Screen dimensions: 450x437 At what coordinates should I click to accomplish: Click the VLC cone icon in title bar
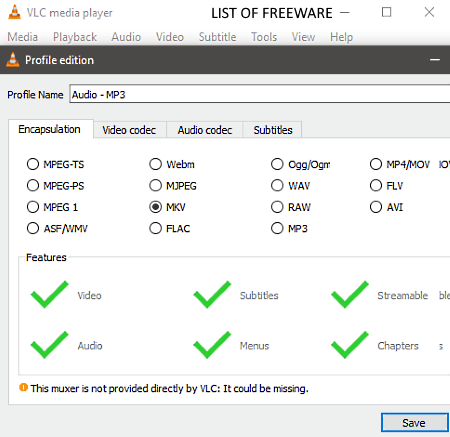[14, 12]
